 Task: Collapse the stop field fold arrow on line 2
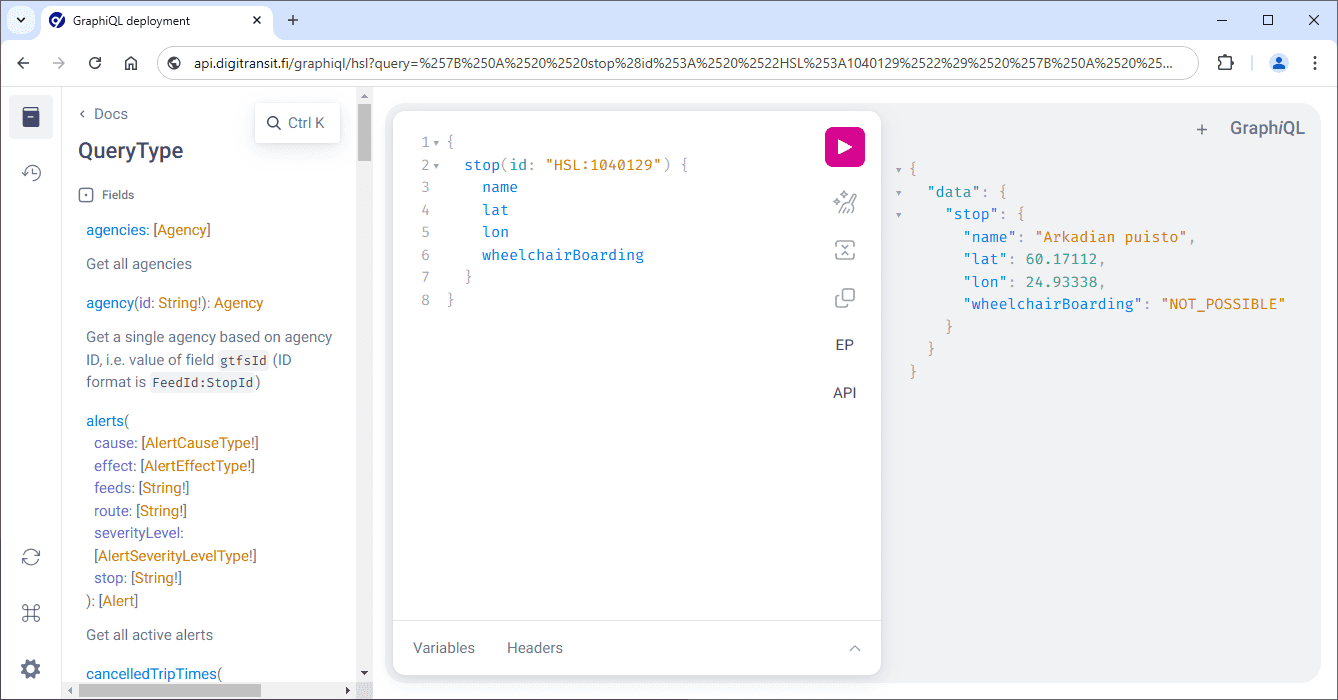(436, 165)
